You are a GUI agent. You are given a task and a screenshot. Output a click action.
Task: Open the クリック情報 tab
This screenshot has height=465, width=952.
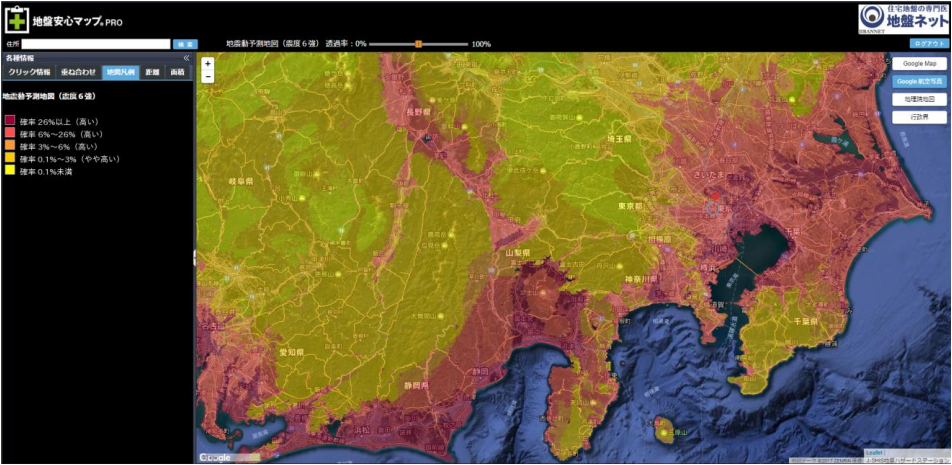tap(29, 72)
